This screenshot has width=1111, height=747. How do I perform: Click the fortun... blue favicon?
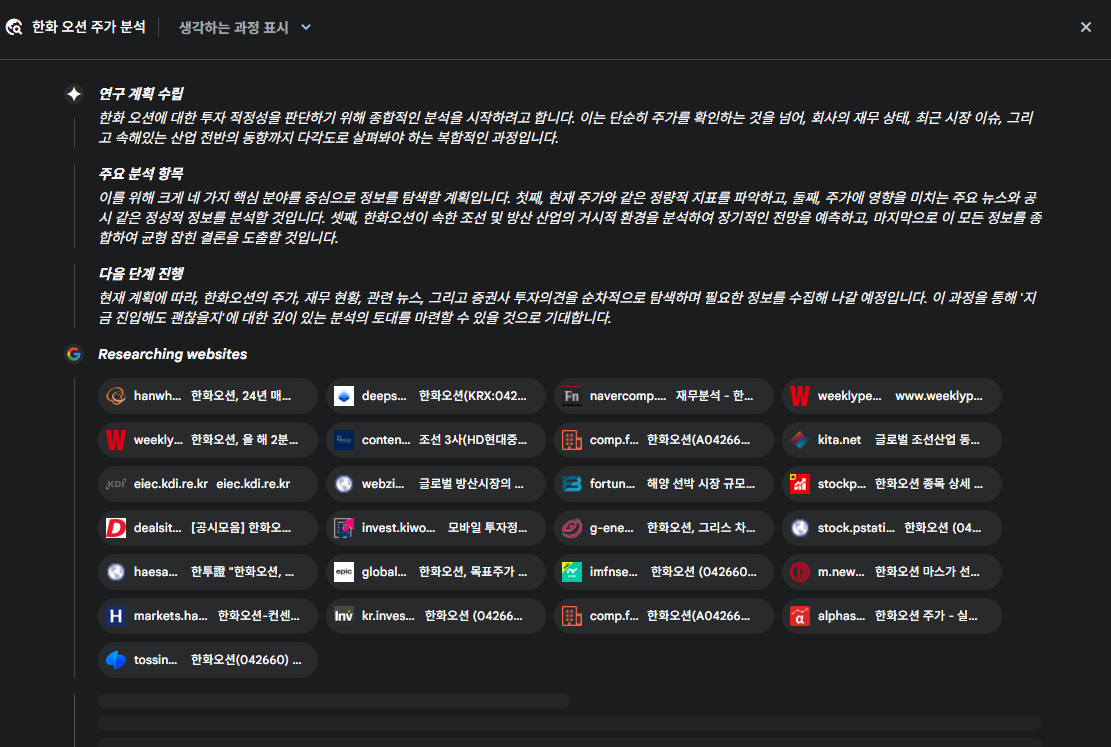tap(572, 483)
